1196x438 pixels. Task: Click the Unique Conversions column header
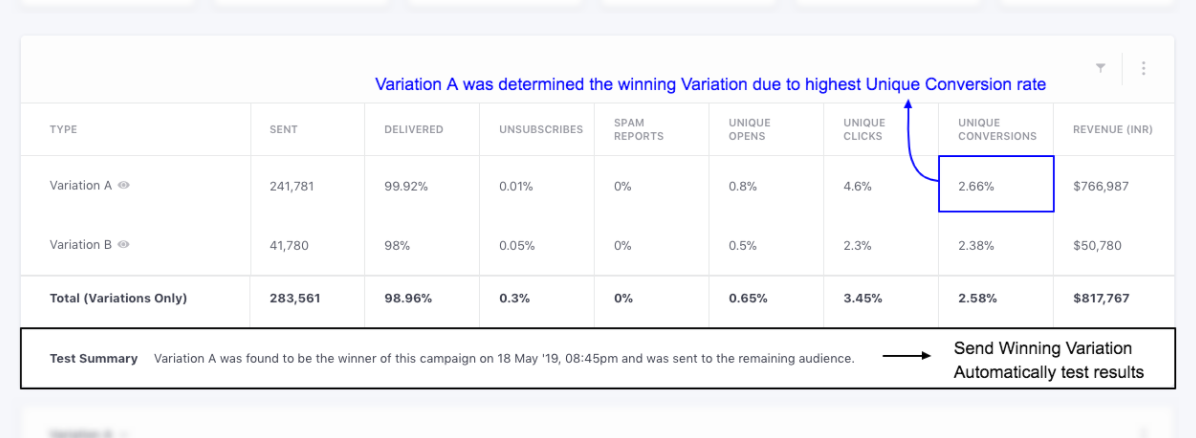point(997,130)
